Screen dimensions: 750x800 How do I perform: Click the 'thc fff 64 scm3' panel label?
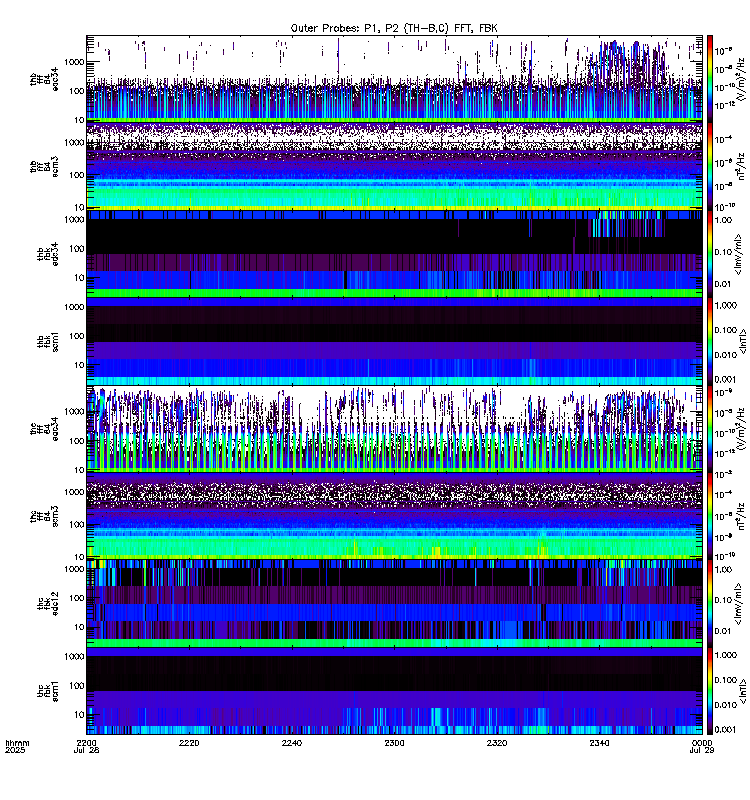tap(44, 516)
